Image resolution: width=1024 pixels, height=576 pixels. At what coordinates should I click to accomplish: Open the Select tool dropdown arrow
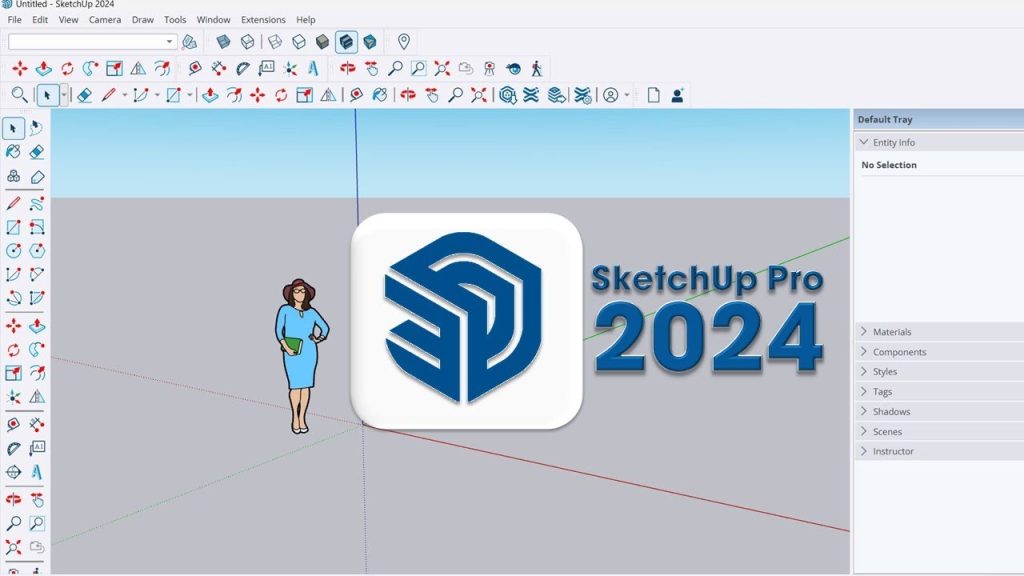63,95
